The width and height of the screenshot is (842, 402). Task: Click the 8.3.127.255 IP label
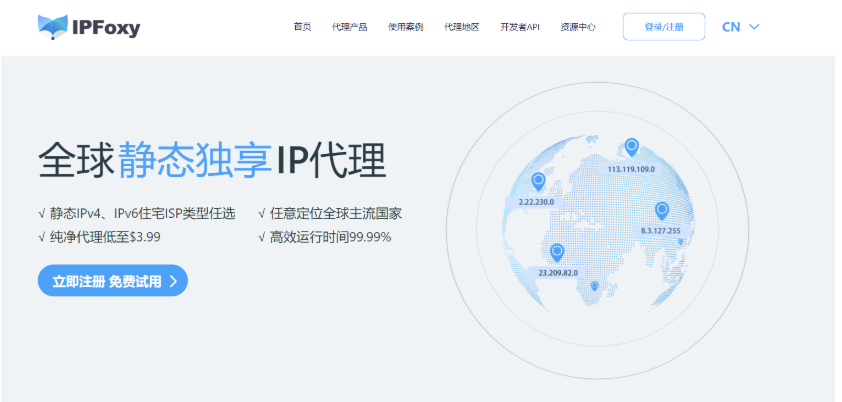point(660,231)
